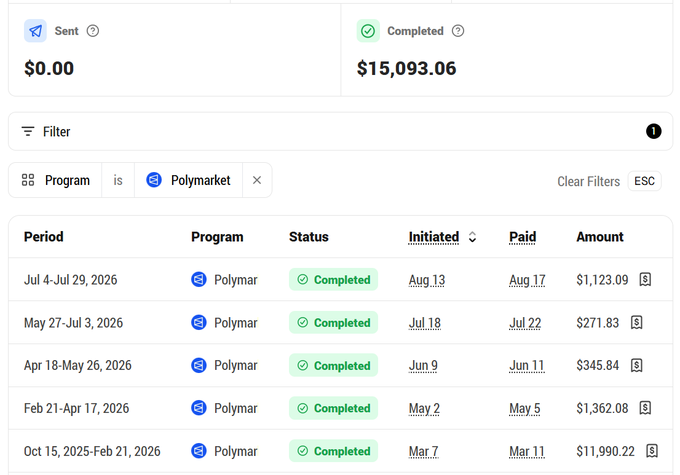This screenshot has width=680, height=475.
Task: Click Polymarket logo in Oct 15, 2025 row
Action: 199,451
